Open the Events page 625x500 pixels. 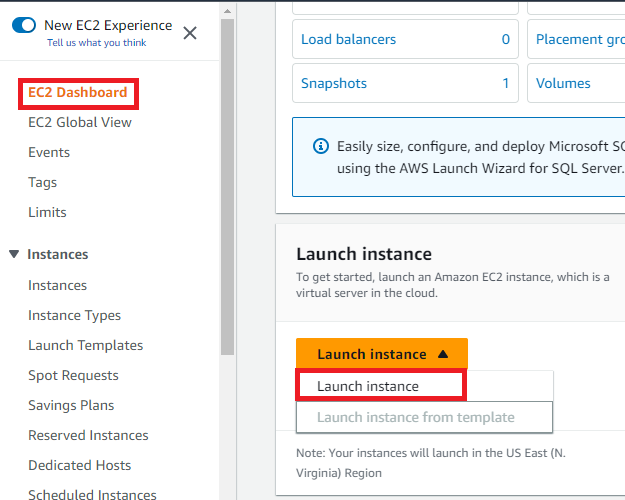point(49,153)
